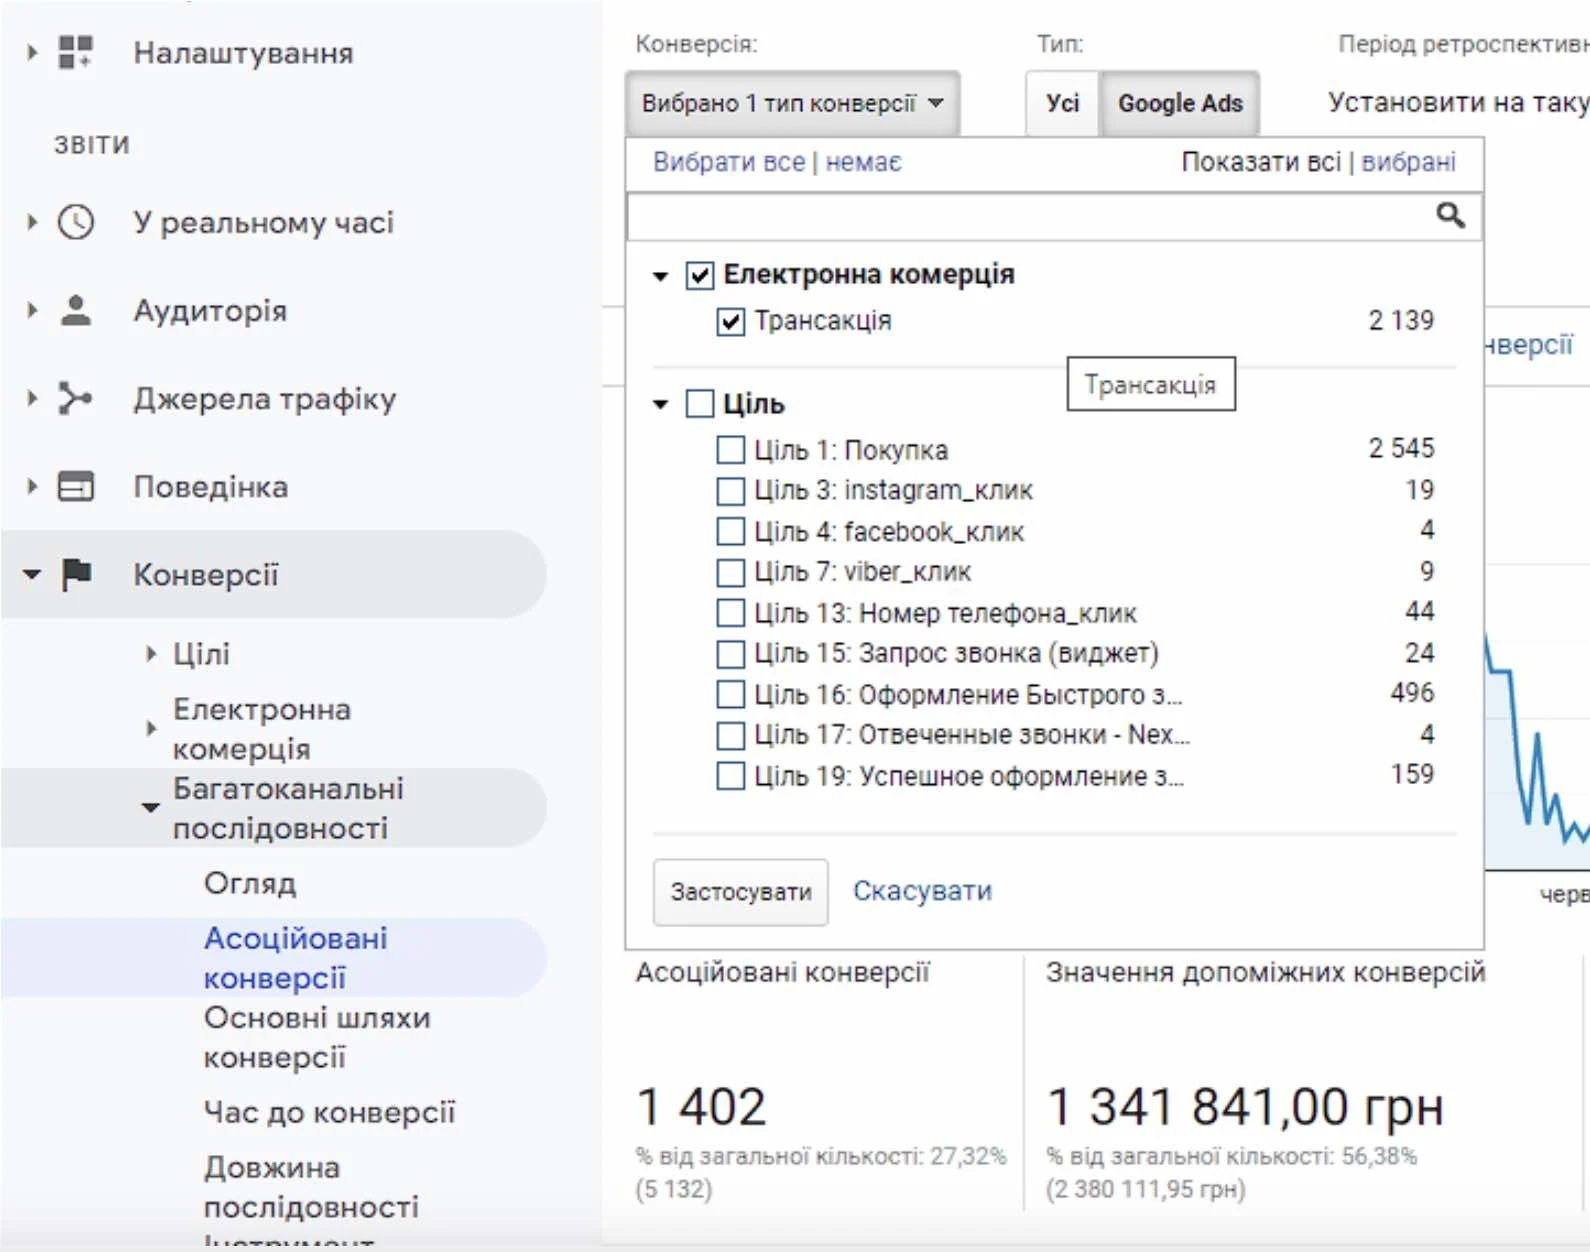Collapse the Конверсії section arrow
Viewport: 1590px width, 1252px height.
tap(32, 575)
